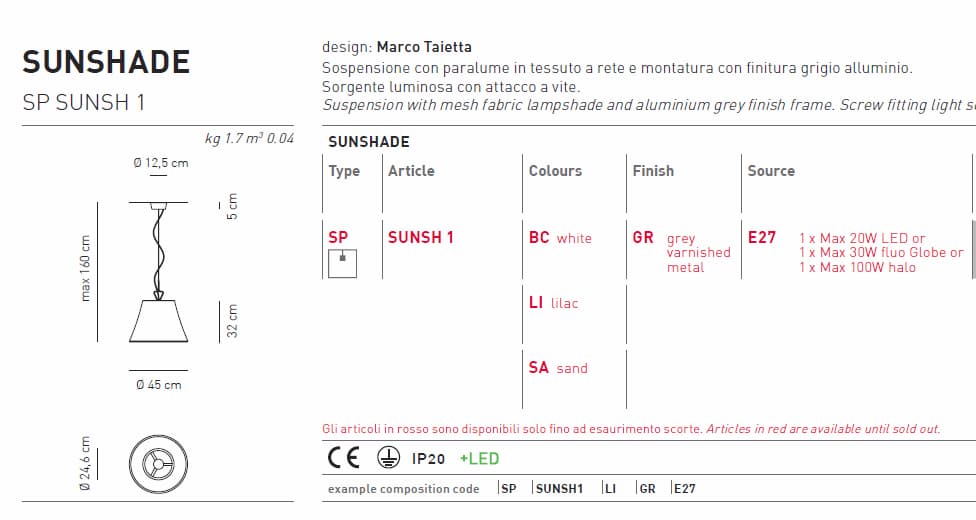This screenshot has width=976, height=520.
Task: Click the circular top-view lamp diagram
Action: pyautogui.click(x=158, y=465)
